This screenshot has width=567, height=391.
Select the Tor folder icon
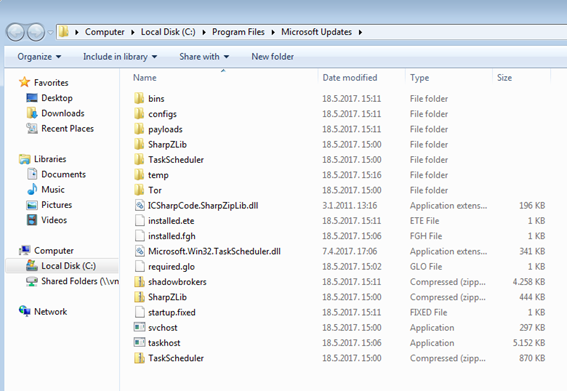(x=139, y=190)
